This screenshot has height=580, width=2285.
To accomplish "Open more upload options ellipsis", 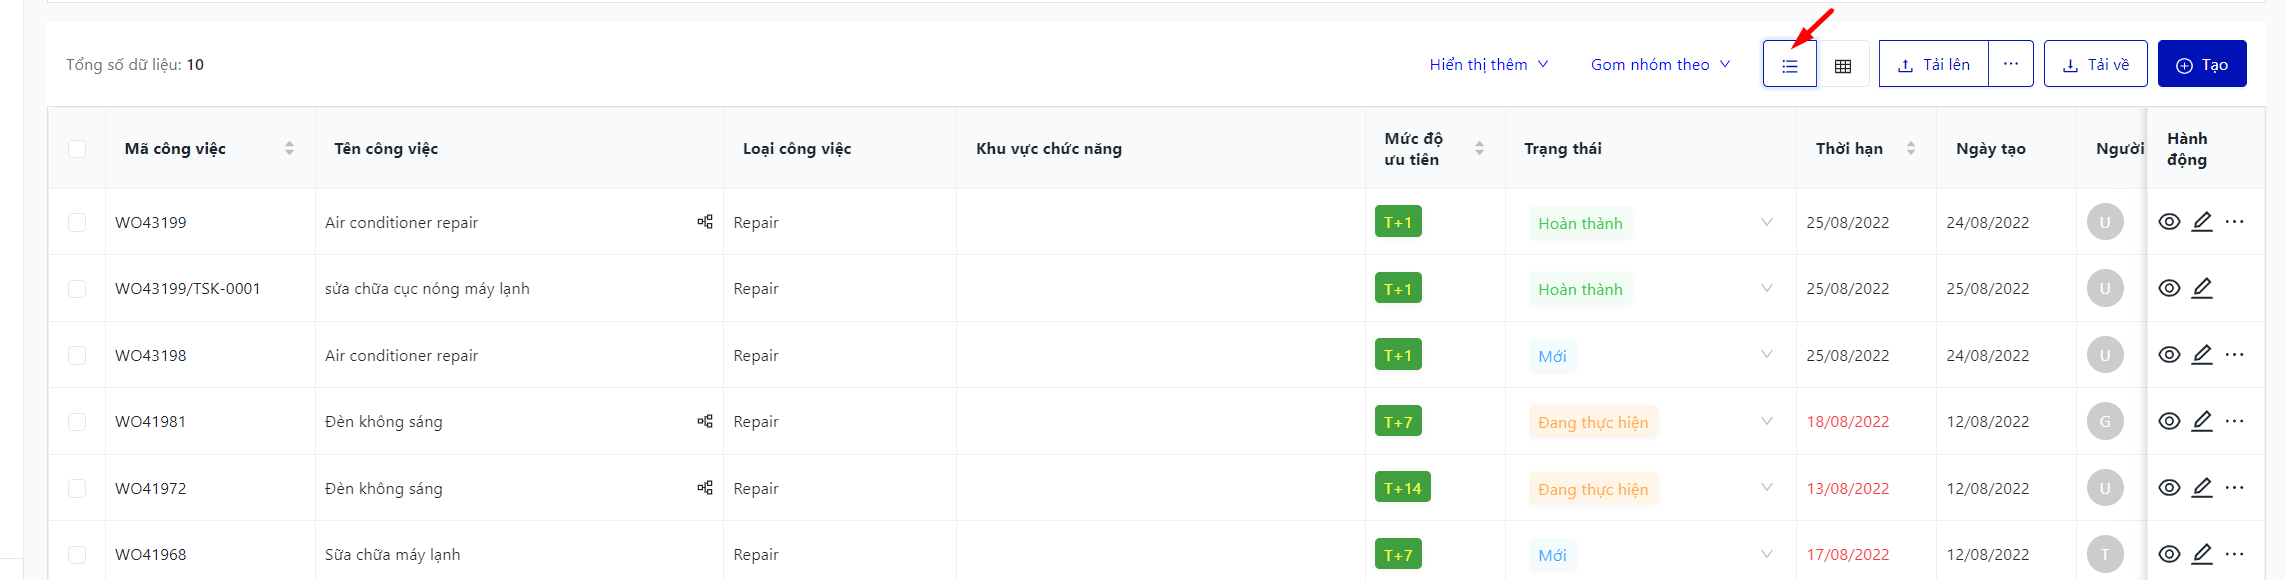I will click(x=2010, y=64).
